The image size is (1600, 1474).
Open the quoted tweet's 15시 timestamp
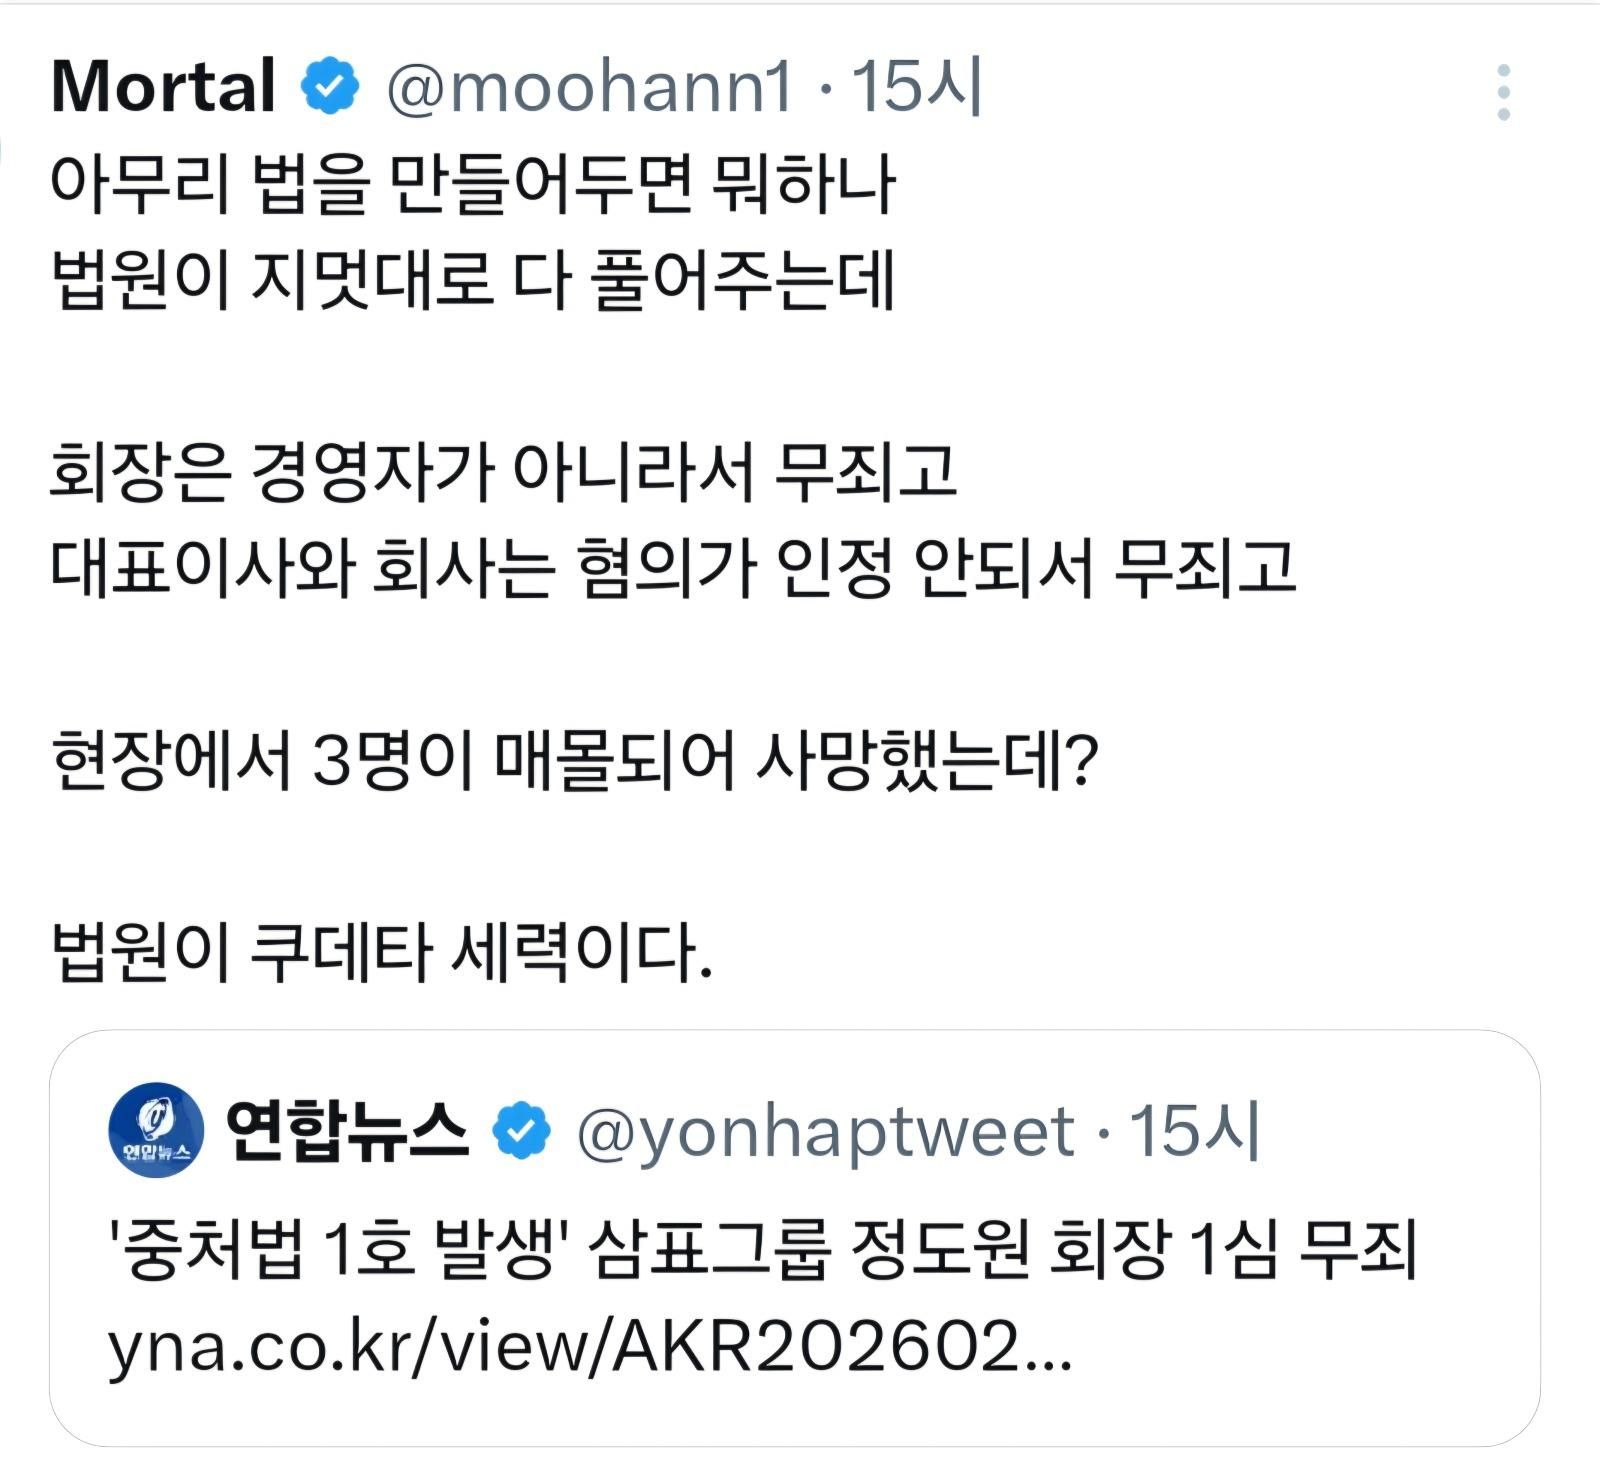point(1195,1131)
